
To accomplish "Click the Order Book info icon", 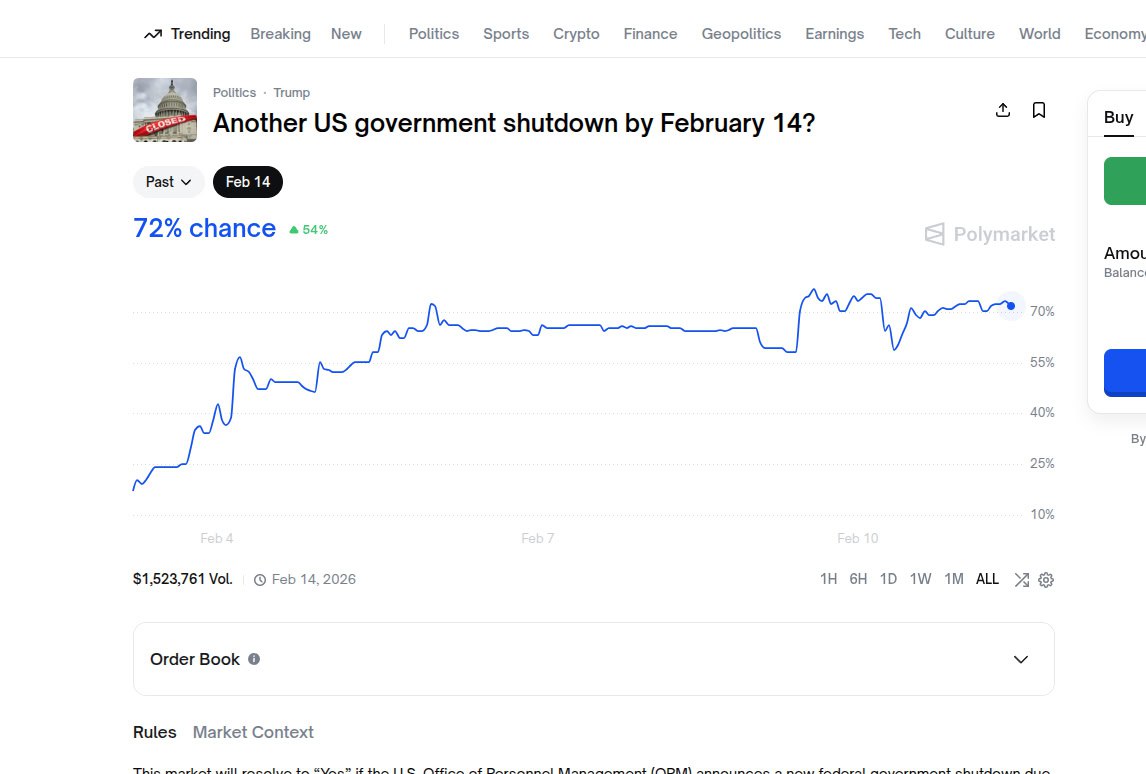I will pyautogui.click(x=254, y=659).
